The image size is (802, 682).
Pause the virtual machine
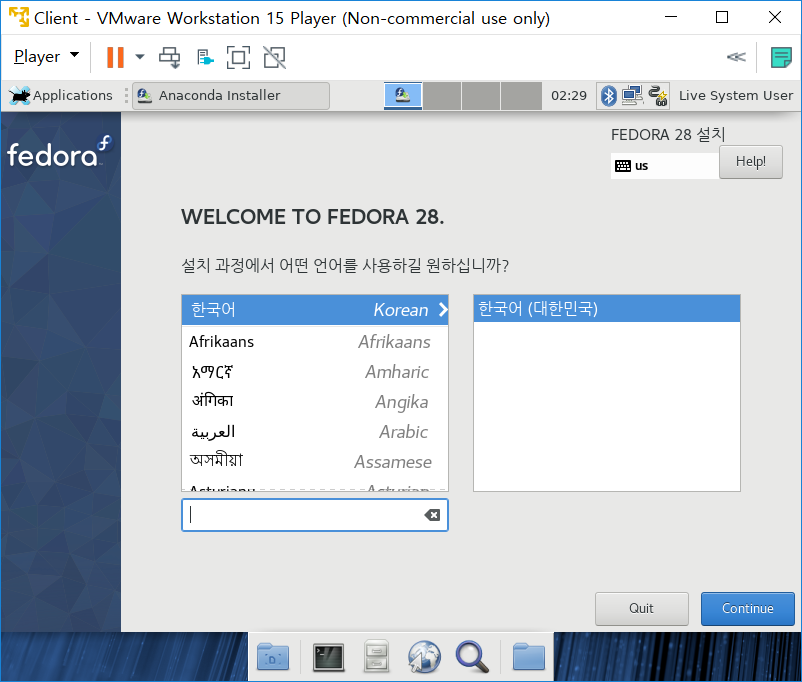(x=115, y=57)
